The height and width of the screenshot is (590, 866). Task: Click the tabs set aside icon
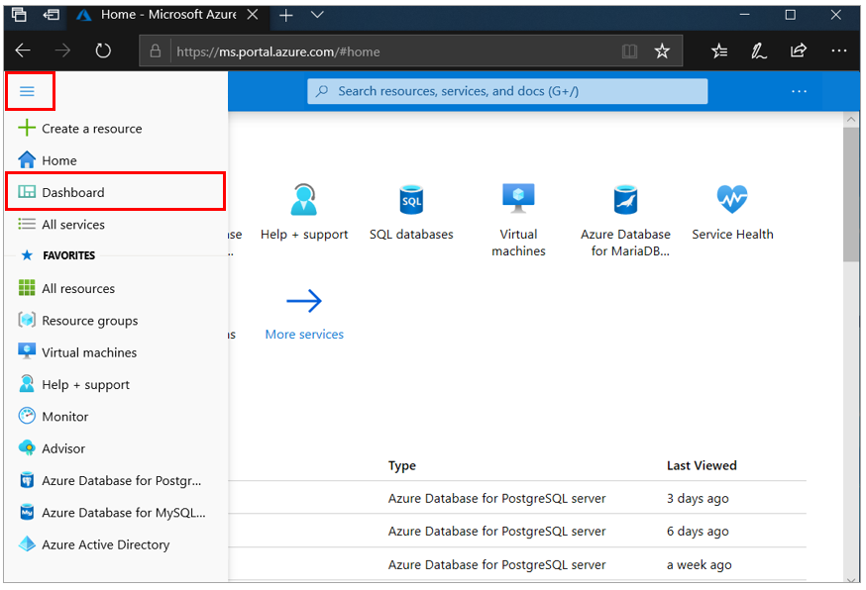[19, 15]
